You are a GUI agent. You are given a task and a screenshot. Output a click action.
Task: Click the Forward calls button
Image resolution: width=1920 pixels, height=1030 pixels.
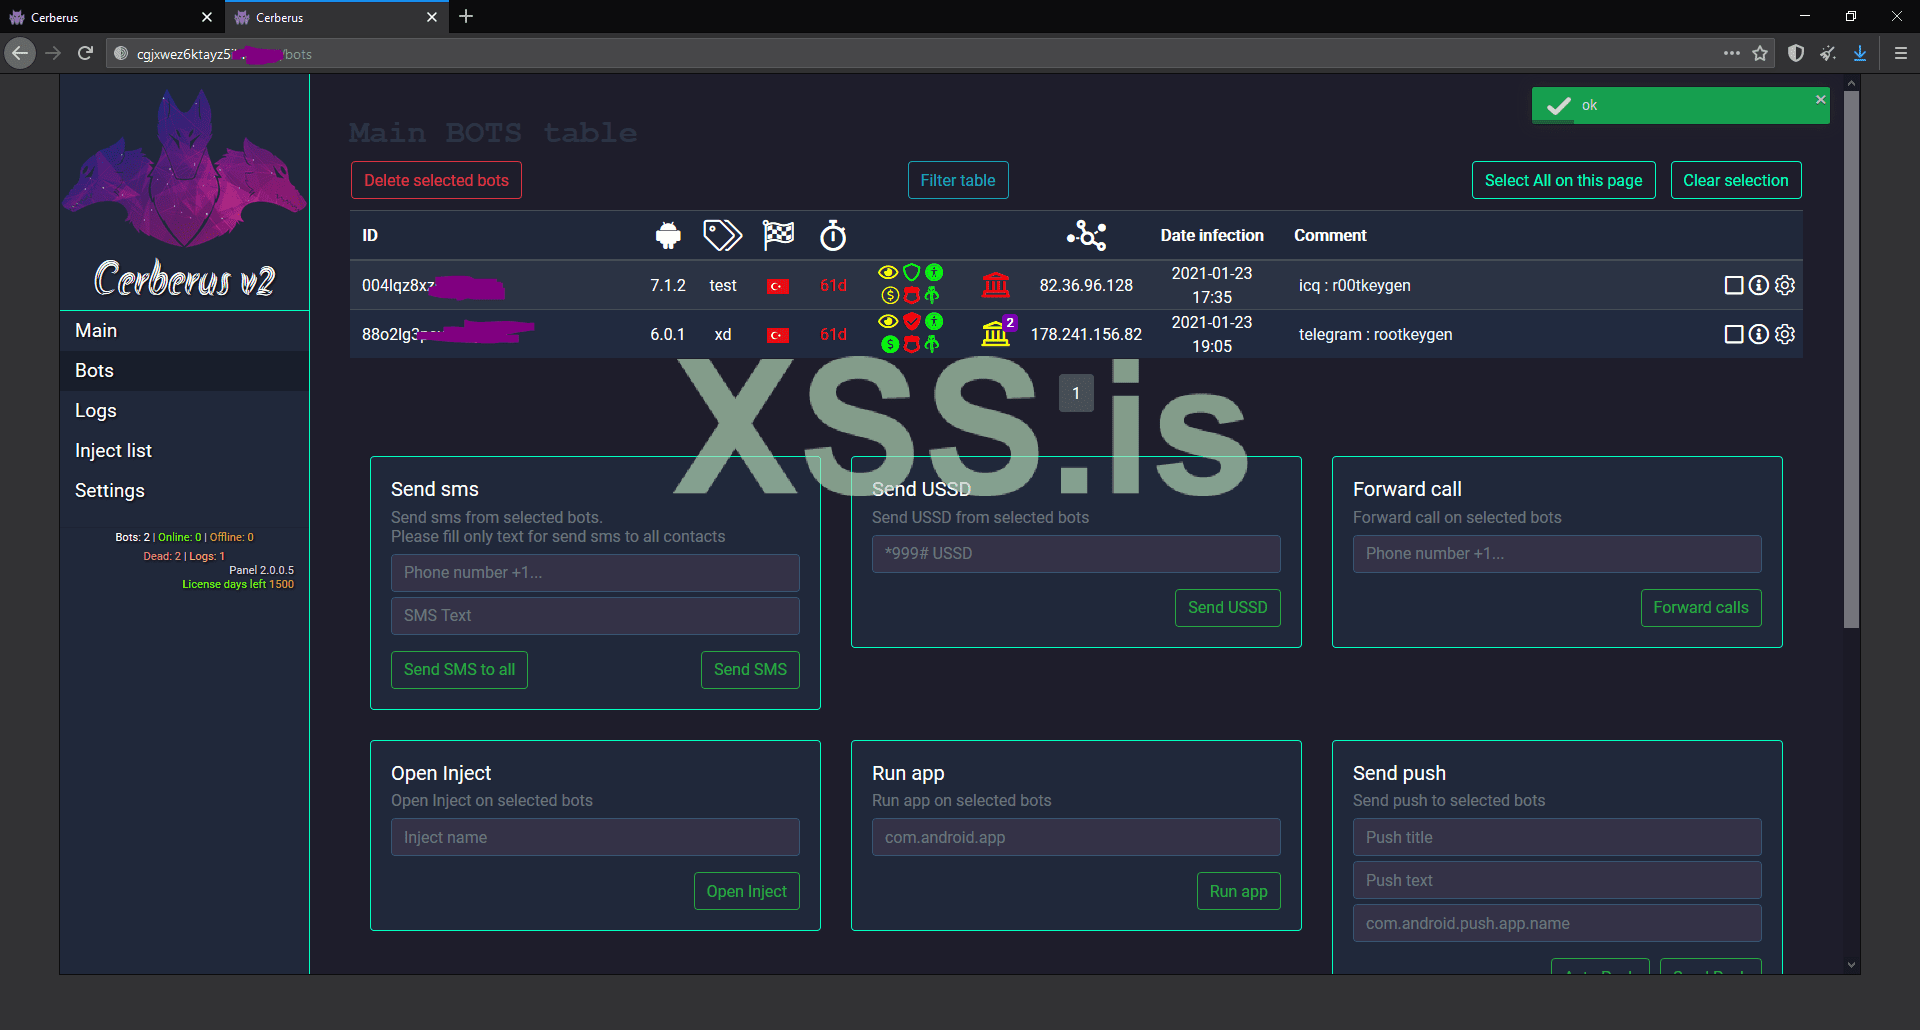[x=1701, y=608]
